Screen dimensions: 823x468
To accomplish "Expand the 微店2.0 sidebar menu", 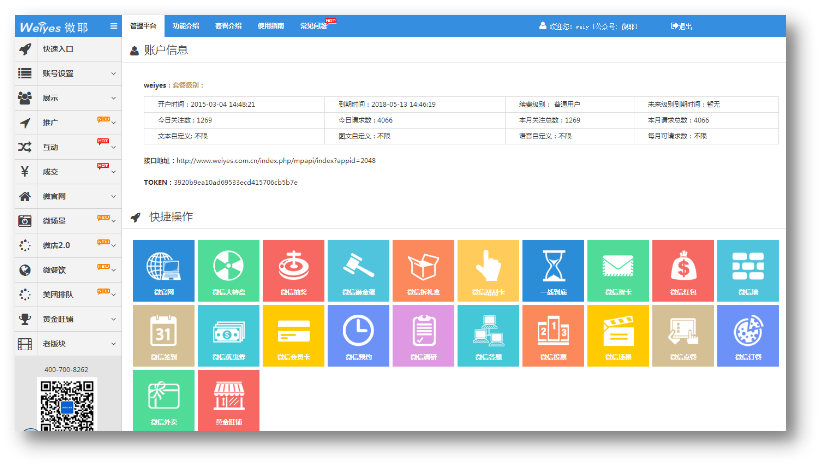I will point(68,245).
